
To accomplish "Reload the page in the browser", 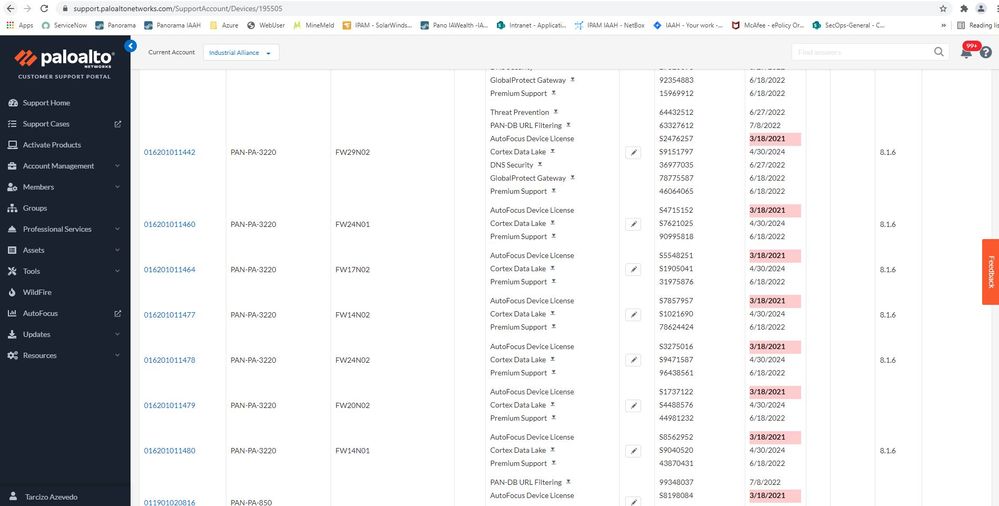I will 44,8.
